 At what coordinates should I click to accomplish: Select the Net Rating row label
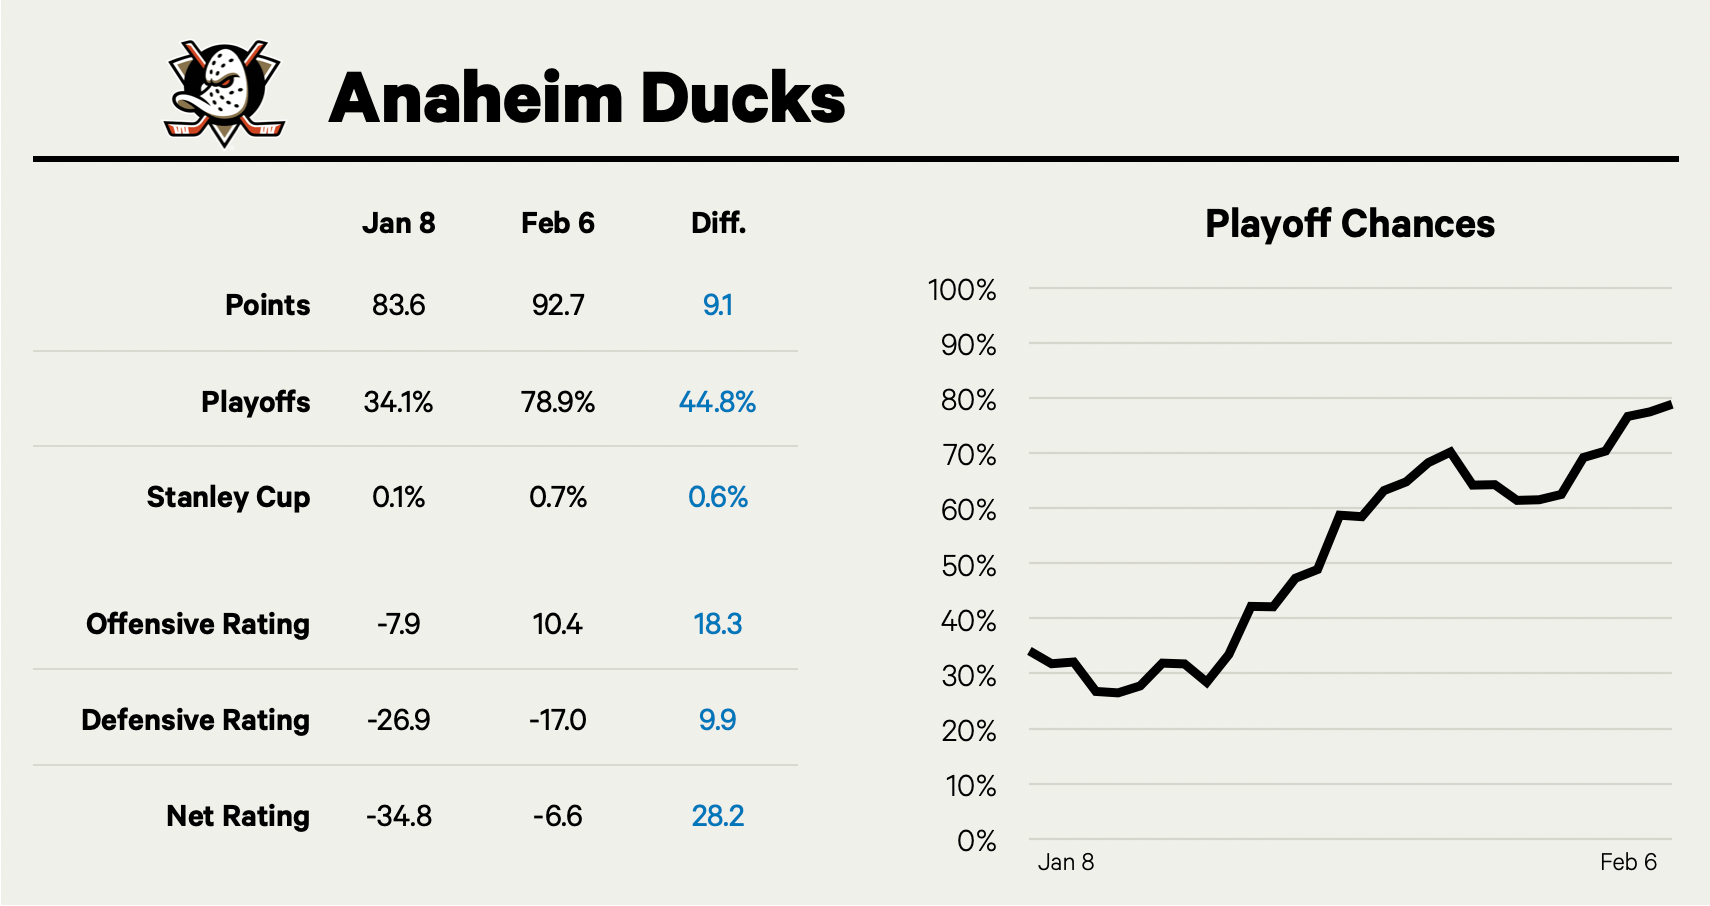click(238, 816)
